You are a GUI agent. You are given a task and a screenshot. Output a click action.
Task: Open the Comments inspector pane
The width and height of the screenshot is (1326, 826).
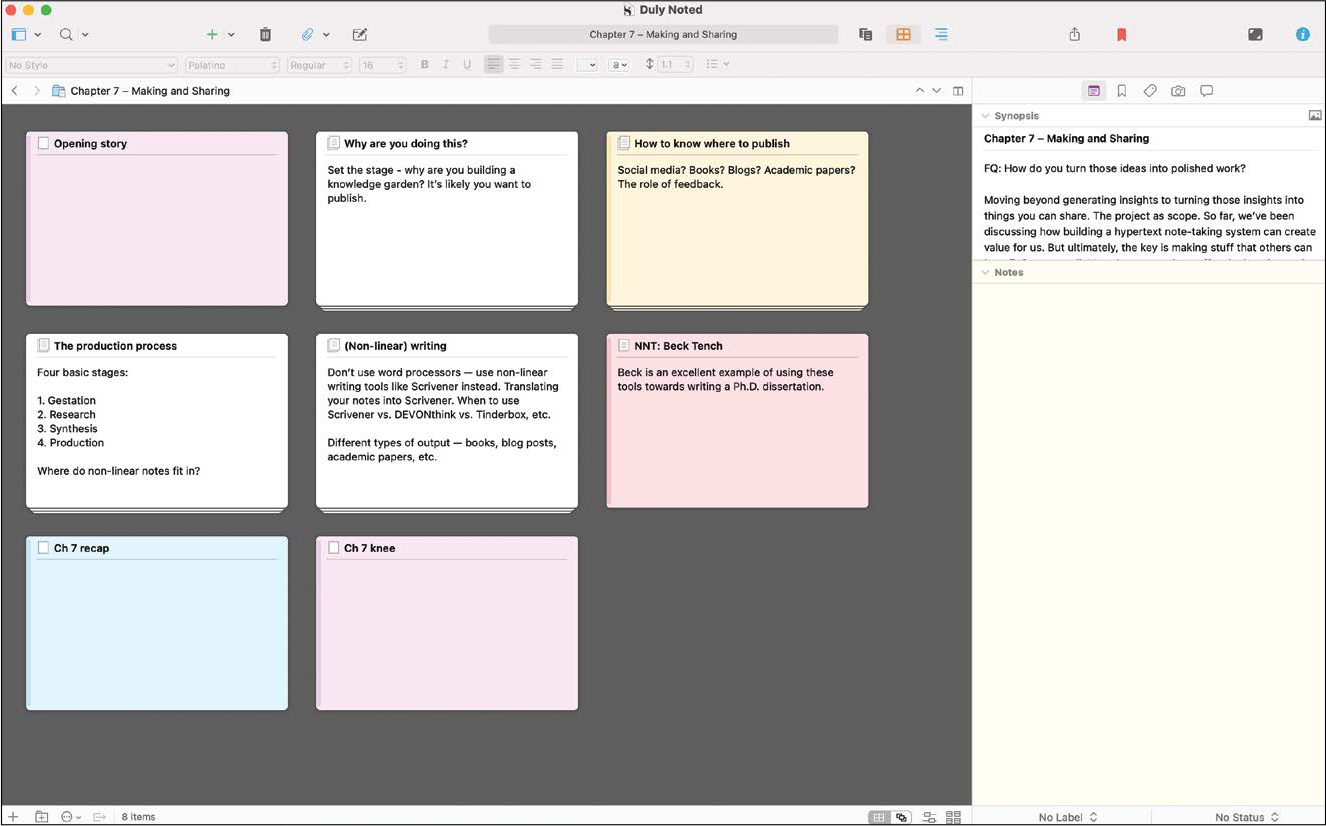[x=1206, y=90]
